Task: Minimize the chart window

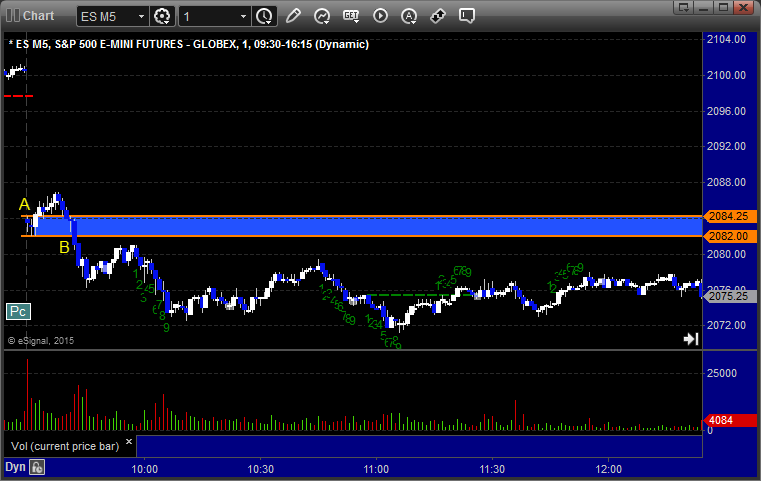Action: (x=704, y=7)
